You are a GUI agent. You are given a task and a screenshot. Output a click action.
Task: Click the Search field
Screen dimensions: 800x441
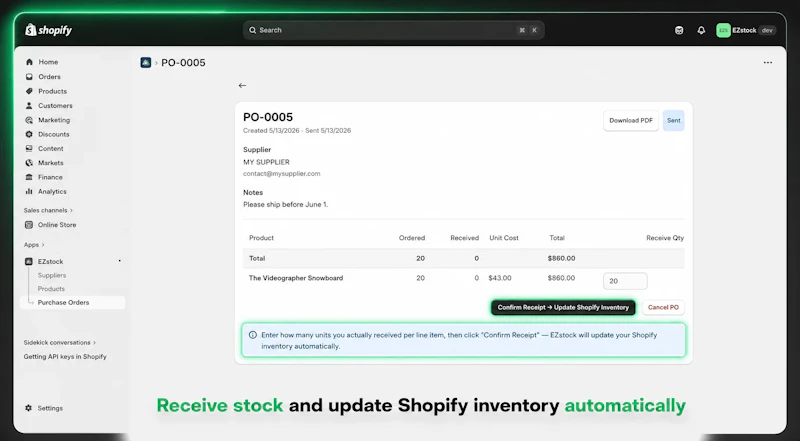click(x=393, y=30)
